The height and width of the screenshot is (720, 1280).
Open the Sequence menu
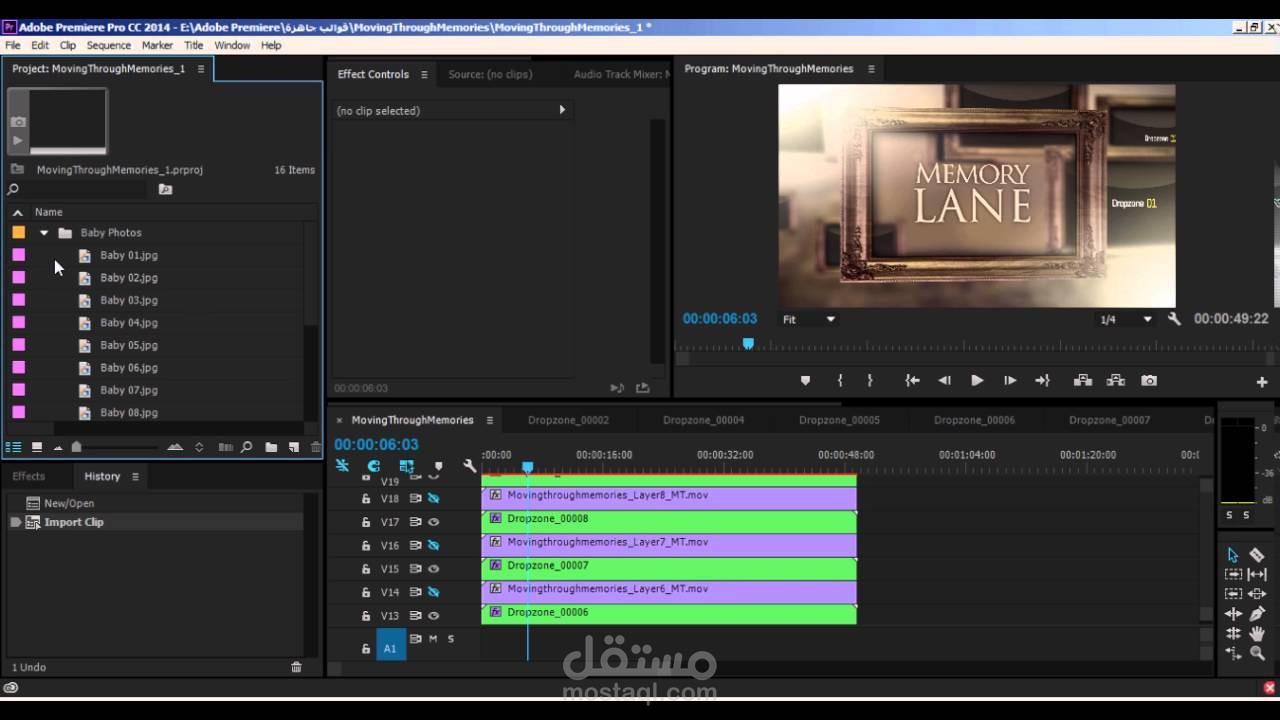[x=108, y=45]
